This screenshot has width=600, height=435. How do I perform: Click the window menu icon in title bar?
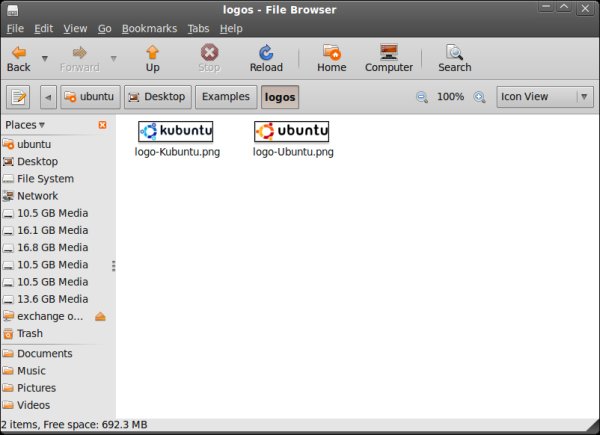click(x=12, y=10)
